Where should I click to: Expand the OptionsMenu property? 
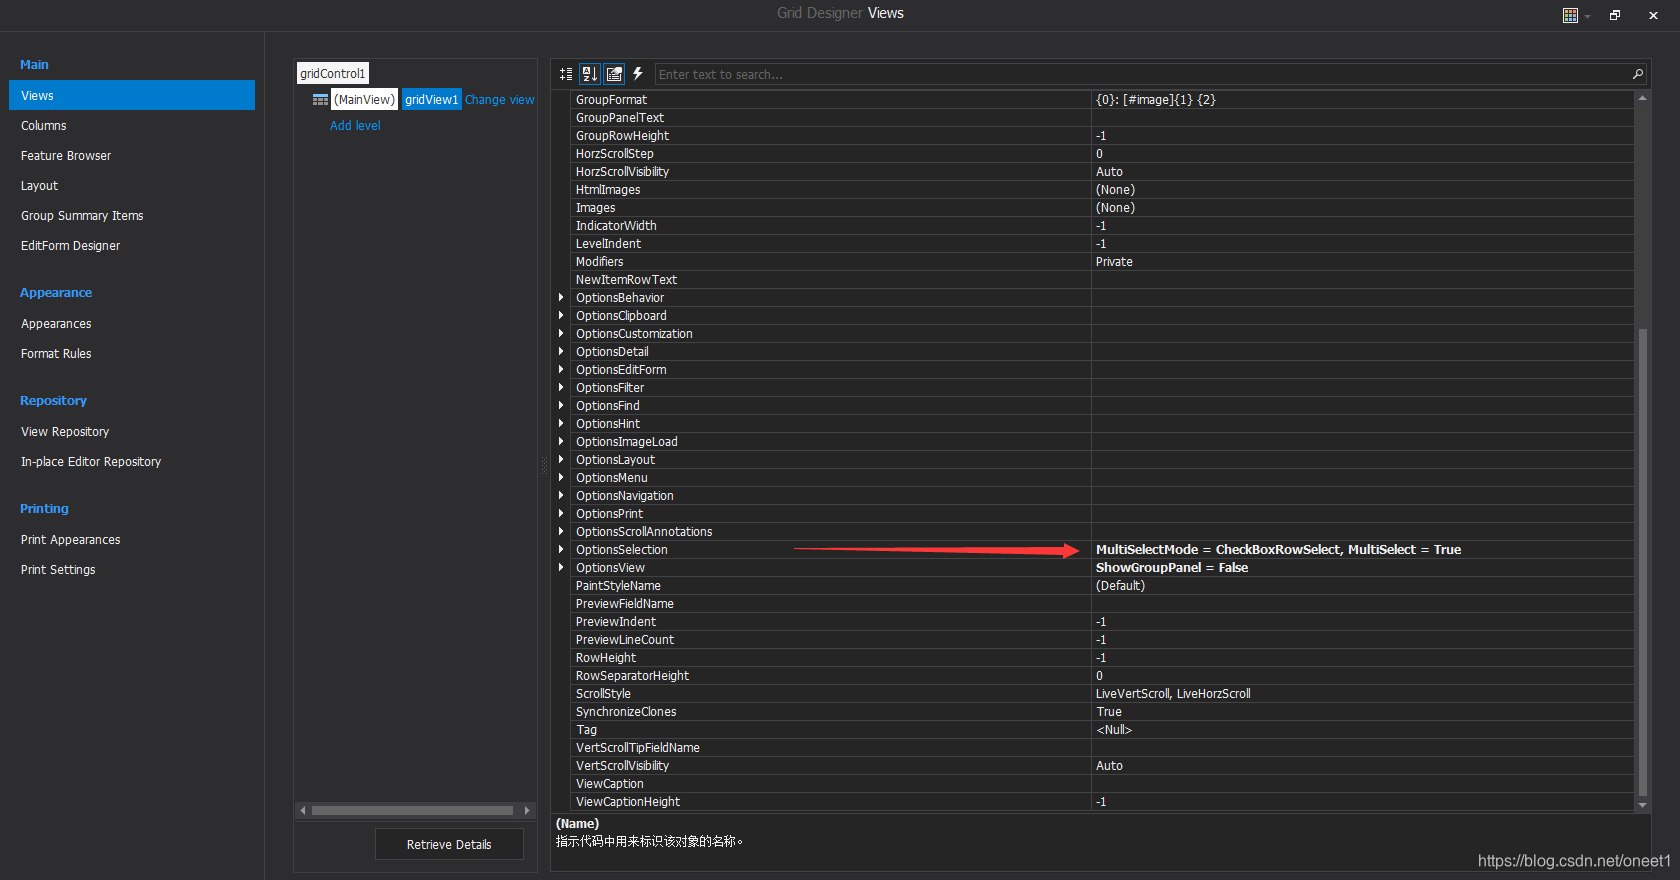point(561,478)
